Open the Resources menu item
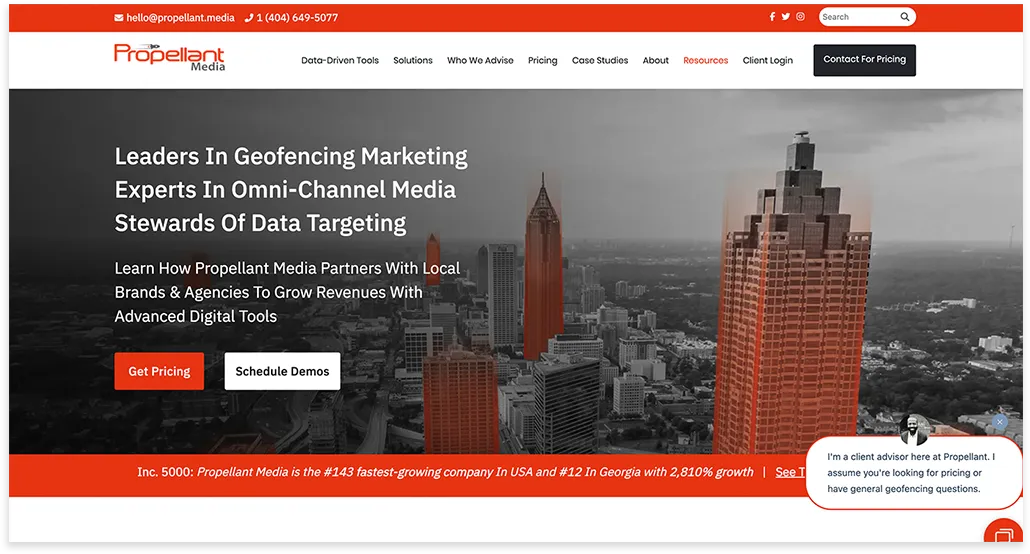1030x554 pixels. pyautogui.click(x=705, y=60)
